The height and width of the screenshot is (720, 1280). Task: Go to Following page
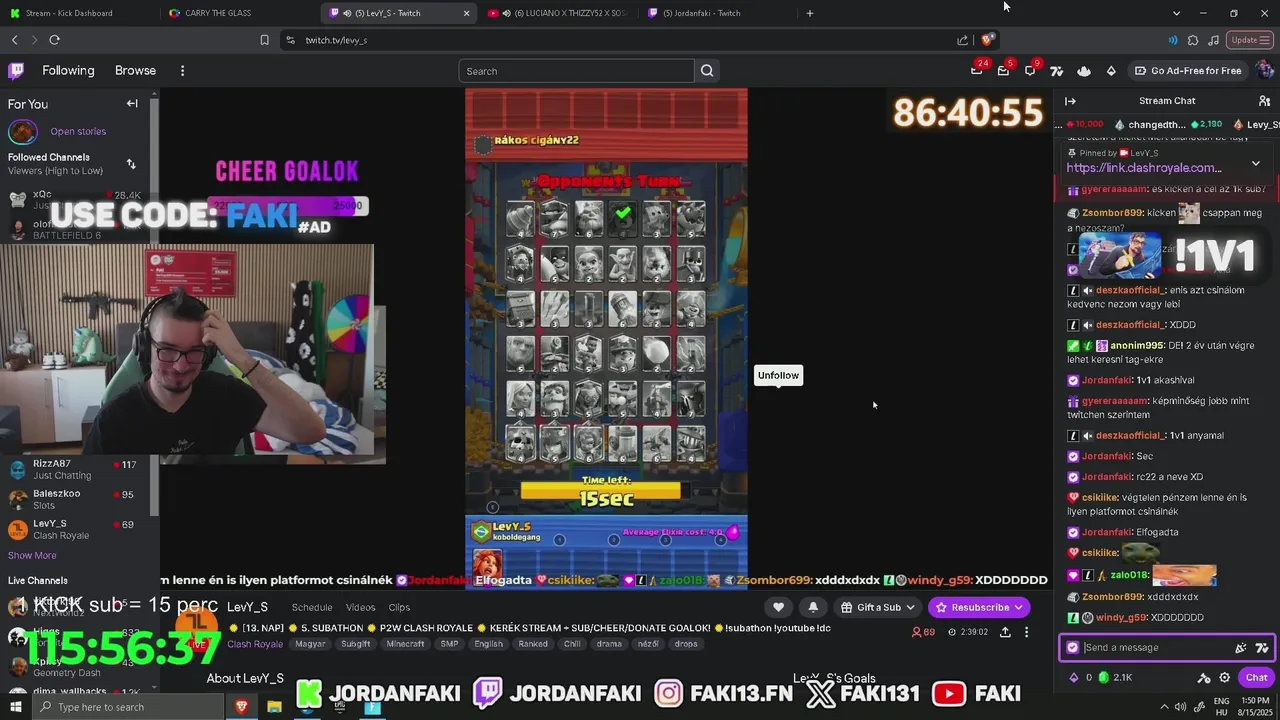68,71
